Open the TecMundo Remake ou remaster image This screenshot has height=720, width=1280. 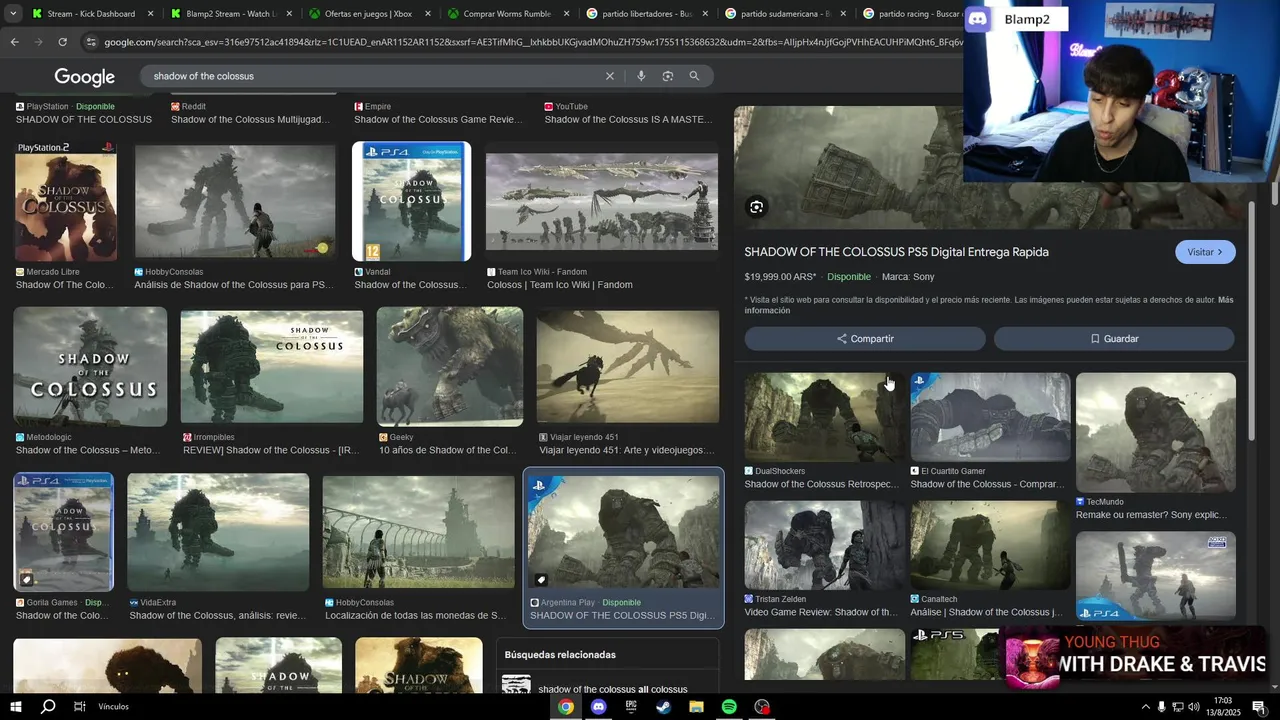(x=1156, y=433)
